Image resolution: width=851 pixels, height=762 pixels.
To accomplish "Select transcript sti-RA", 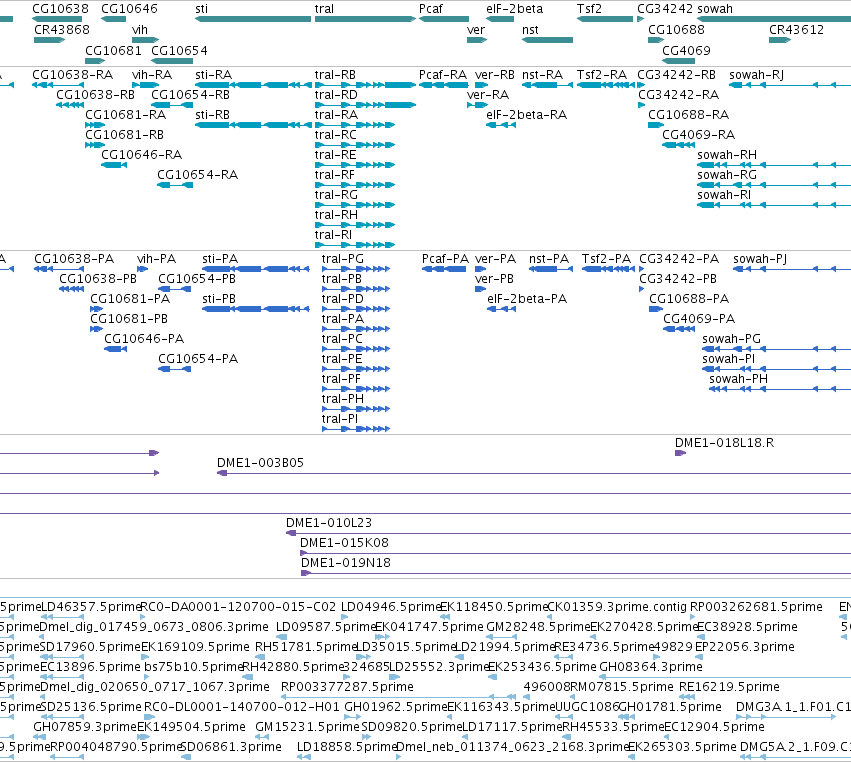I will click(253, 85).
